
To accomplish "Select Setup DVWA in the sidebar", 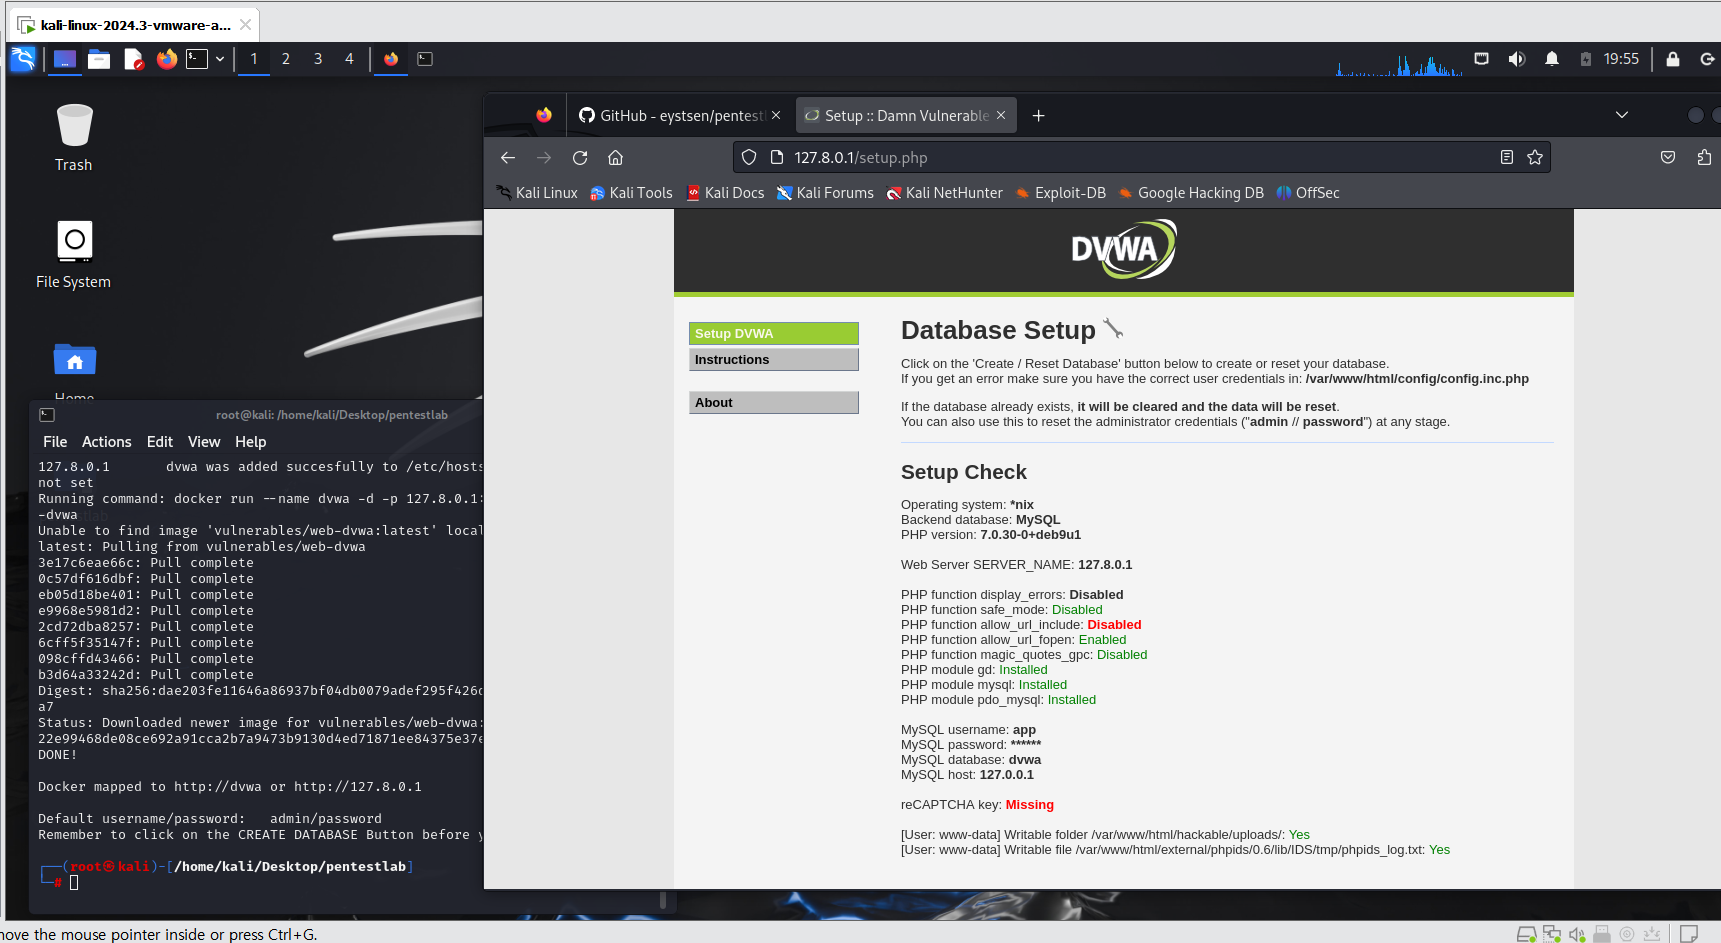I will pos(774,334).
